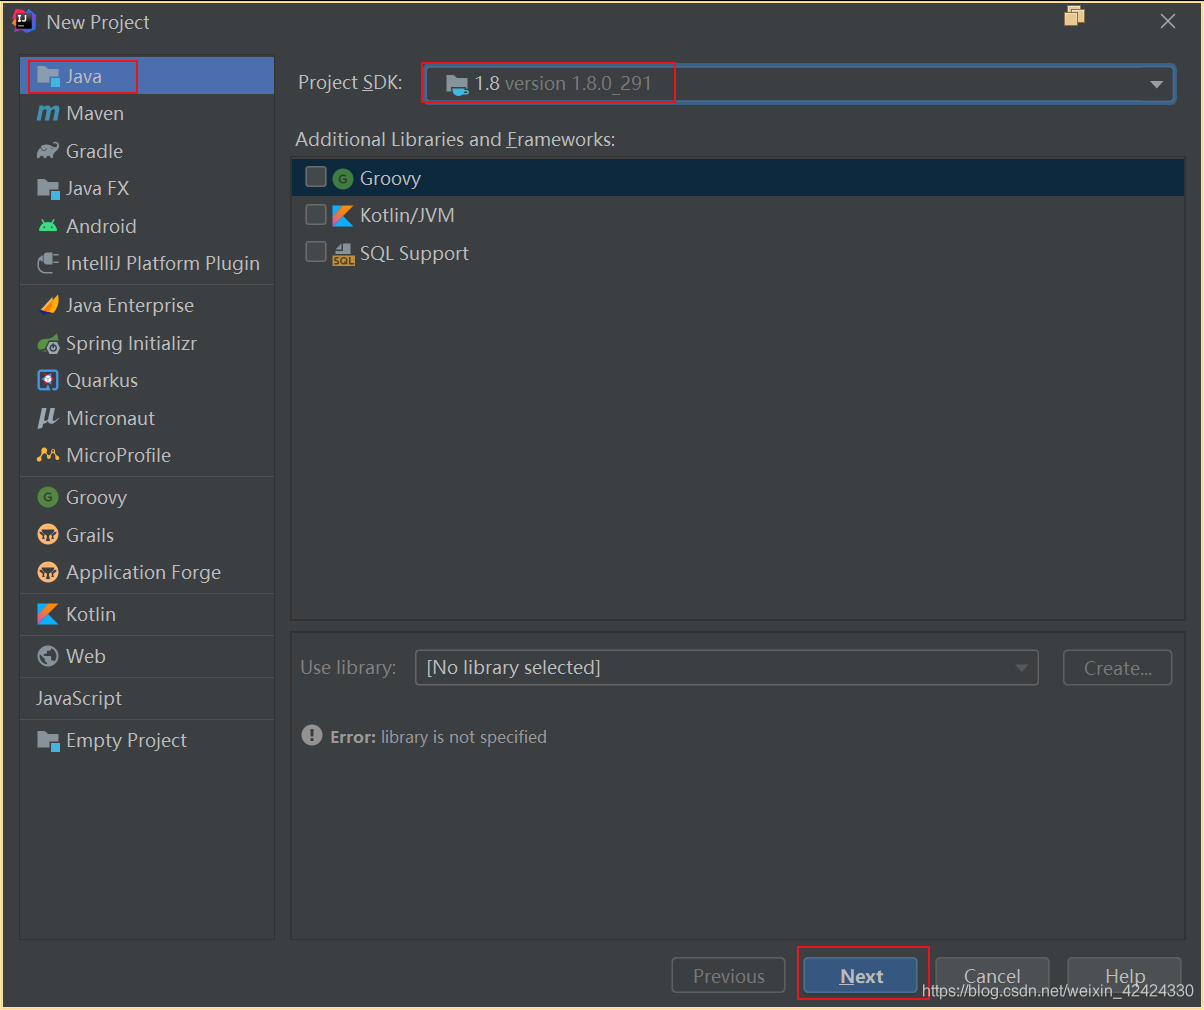Select Spring Initializr project type
Image resolution: width=1204 pixels, height=1010 pixels.
147,344
